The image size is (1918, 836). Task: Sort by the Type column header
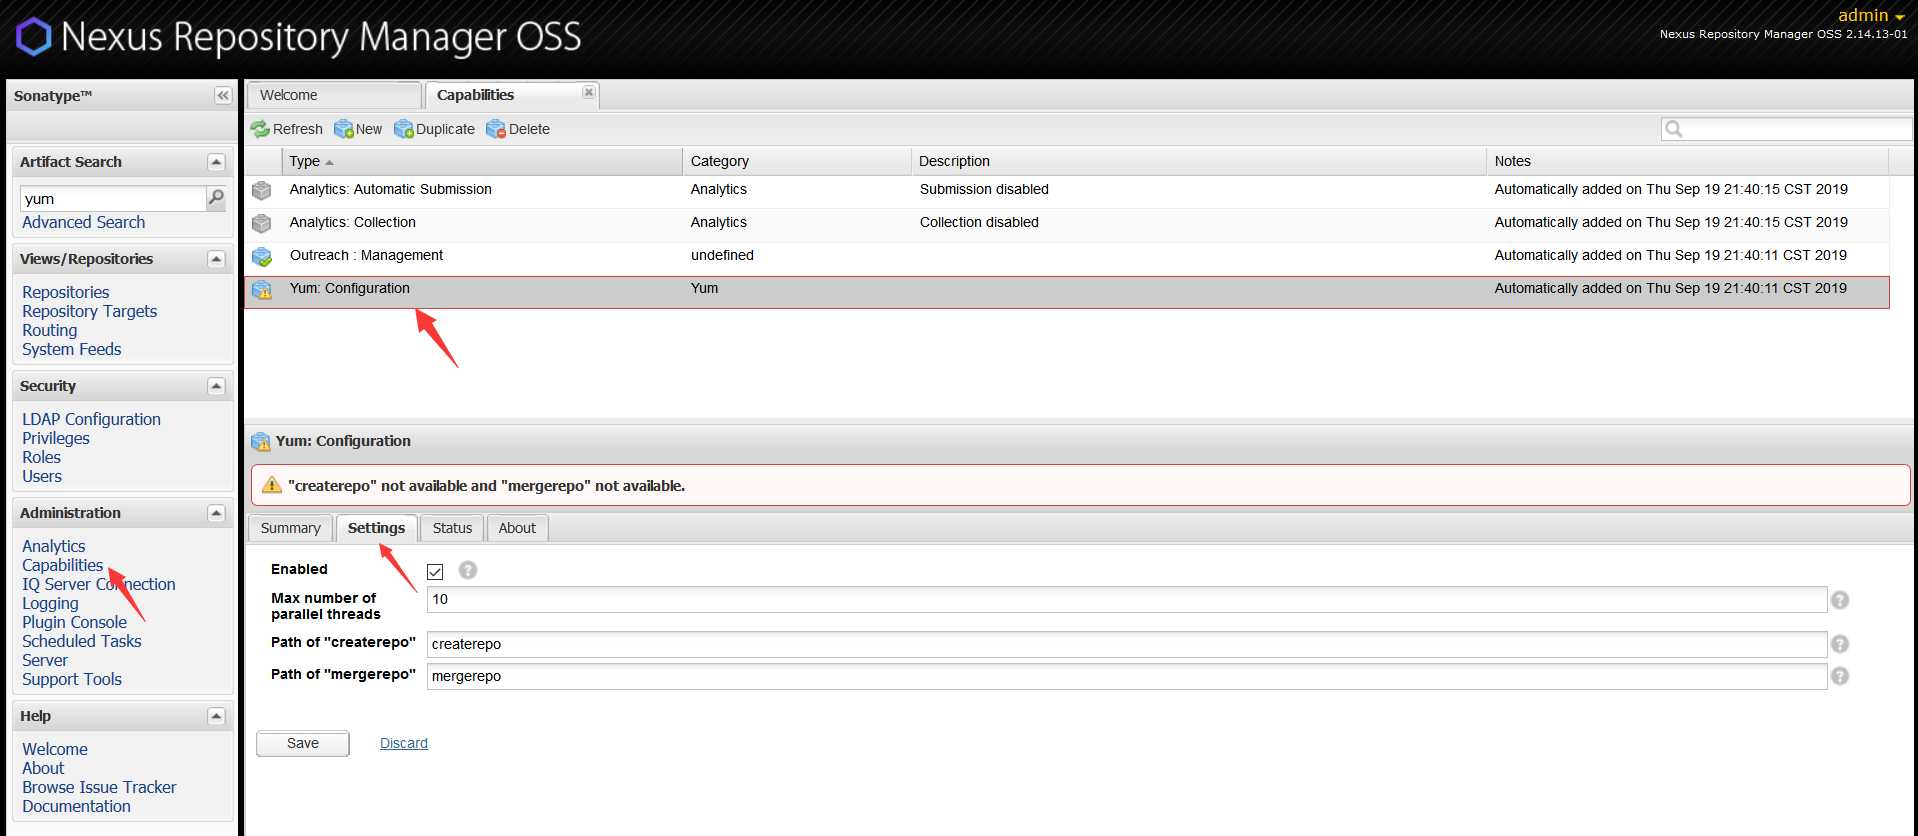482,161
